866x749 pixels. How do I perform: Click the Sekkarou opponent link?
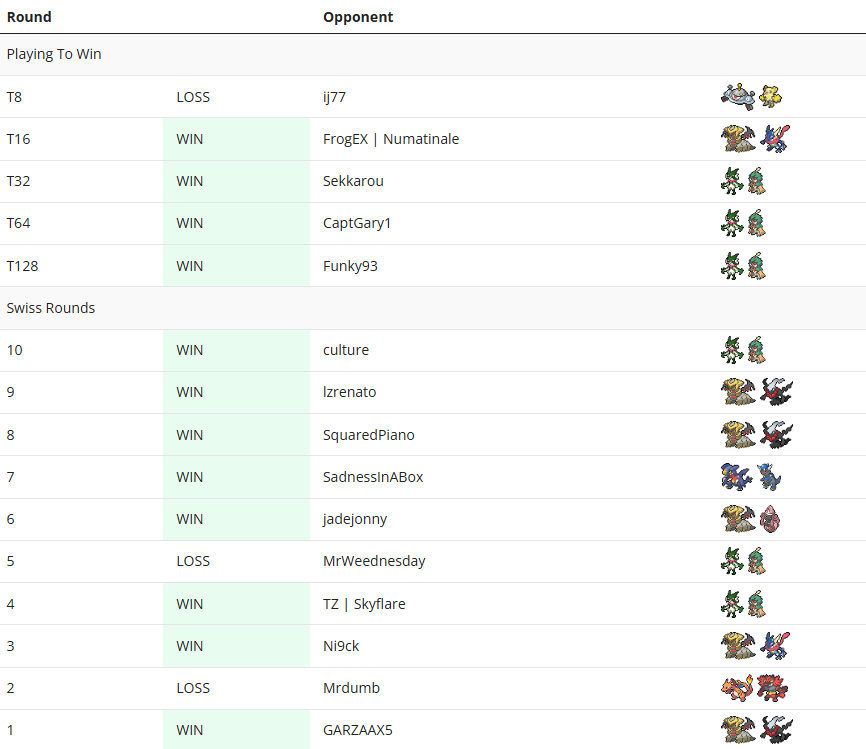(x=352, y=181)
